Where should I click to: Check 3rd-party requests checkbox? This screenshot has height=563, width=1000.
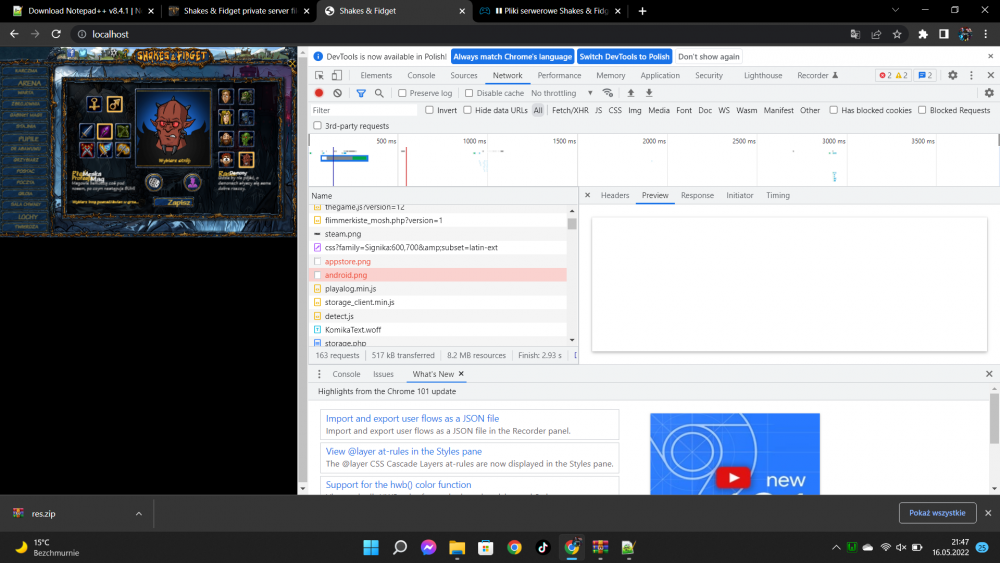pos(318,126)
